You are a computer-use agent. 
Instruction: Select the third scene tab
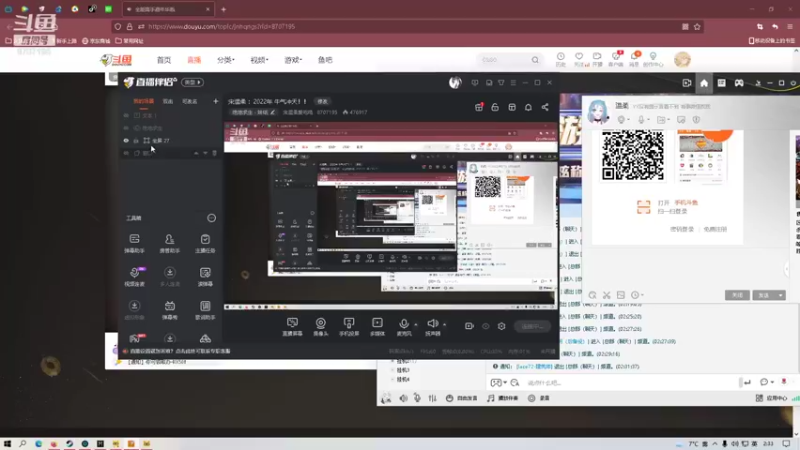click(x=190, y=101)
